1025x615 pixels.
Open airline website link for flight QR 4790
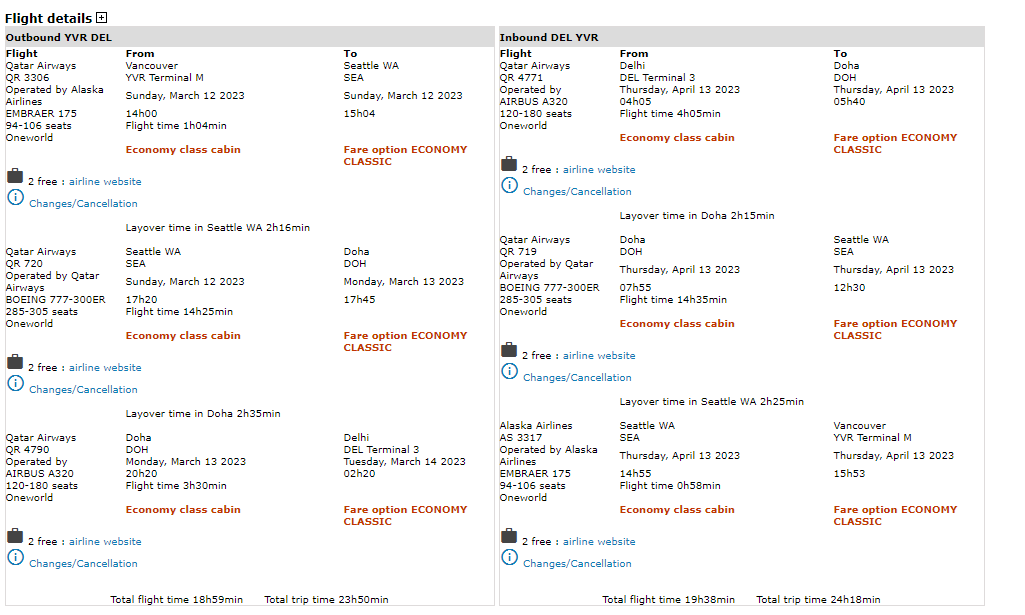coord(105,542)
